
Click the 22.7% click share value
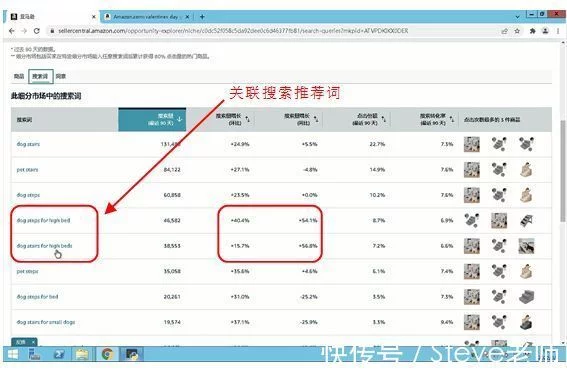pos(377,144)
